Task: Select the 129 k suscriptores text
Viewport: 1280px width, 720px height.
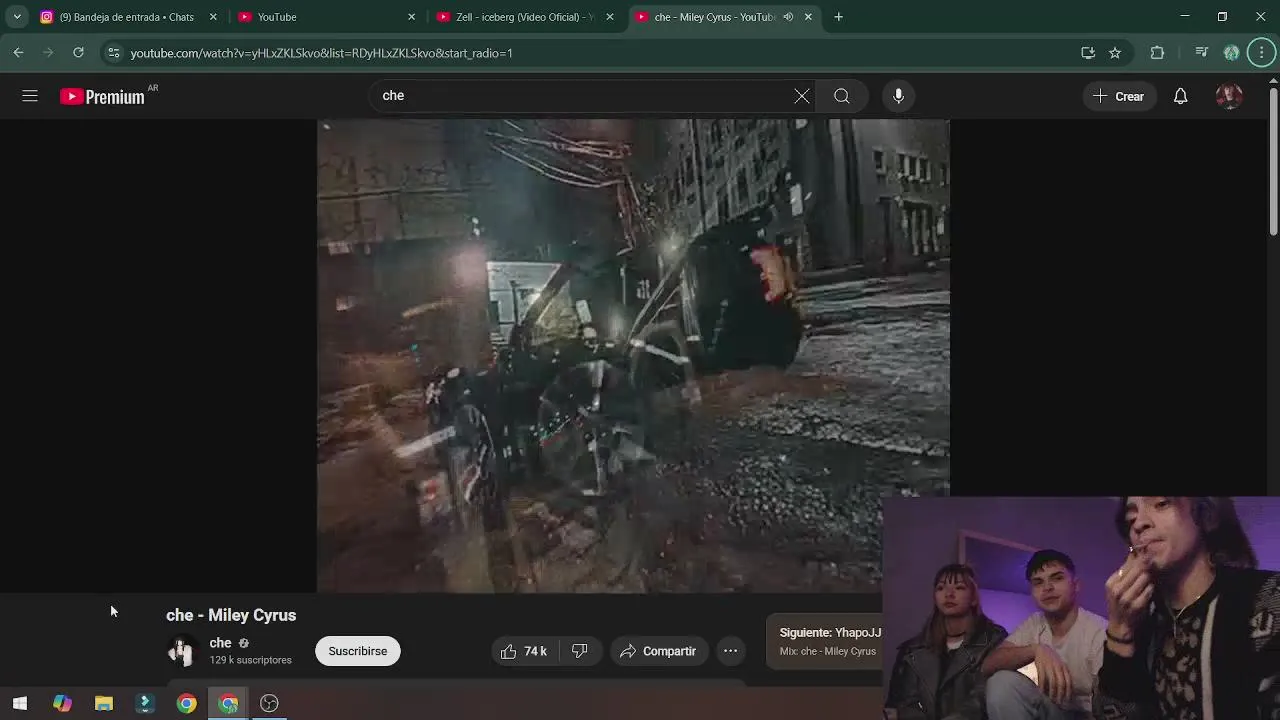Action: point(250,660)
